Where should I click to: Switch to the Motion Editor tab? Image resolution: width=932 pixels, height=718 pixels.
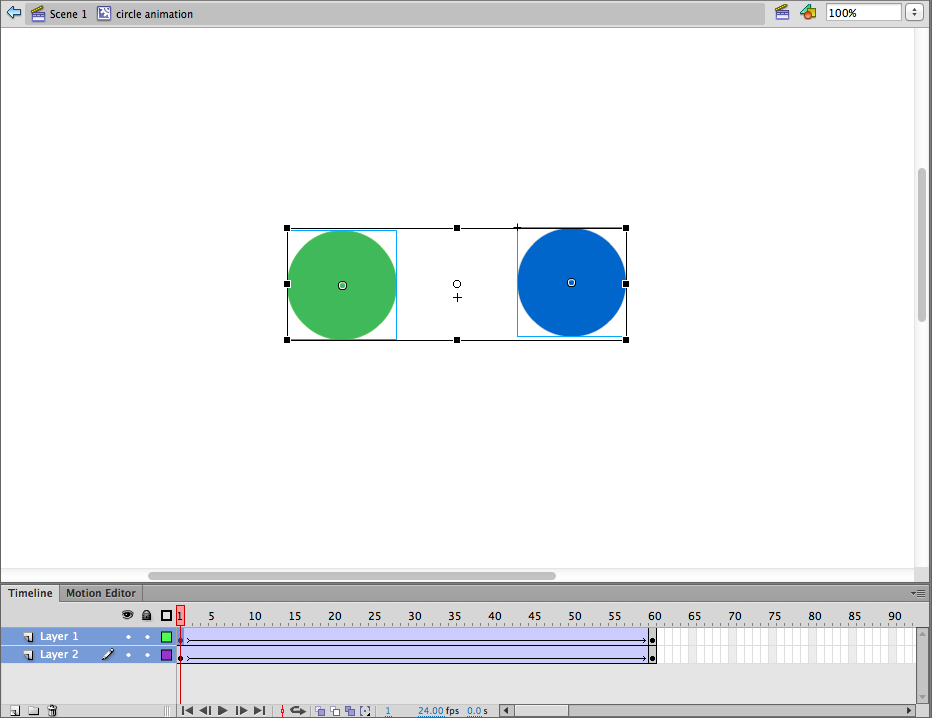tap(100, 593)
